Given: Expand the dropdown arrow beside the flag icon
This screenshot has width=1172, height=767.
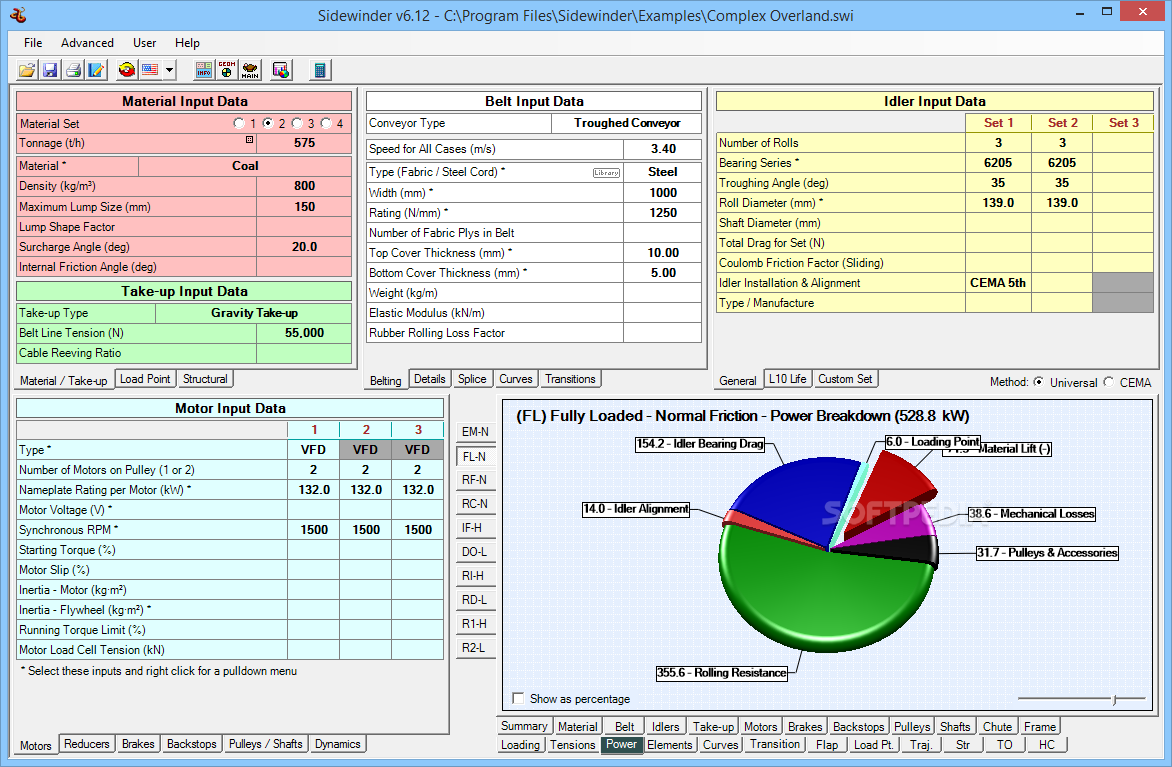Looking at the screenshot, I should [x=170, y=70].
